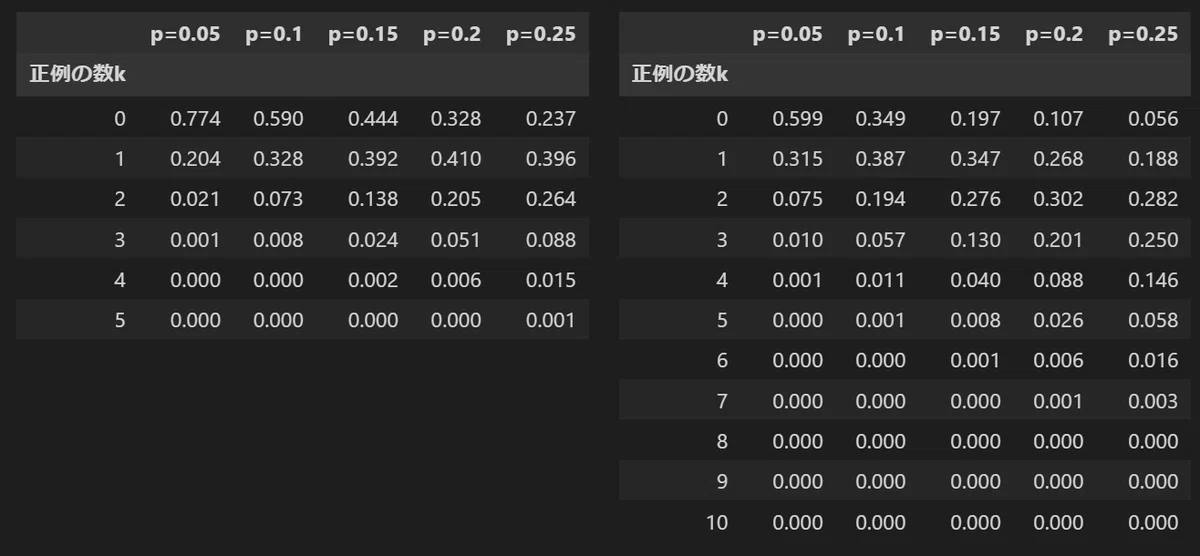Click the p=0.15 header in left table
The image size is (1200, 556).
362,34
